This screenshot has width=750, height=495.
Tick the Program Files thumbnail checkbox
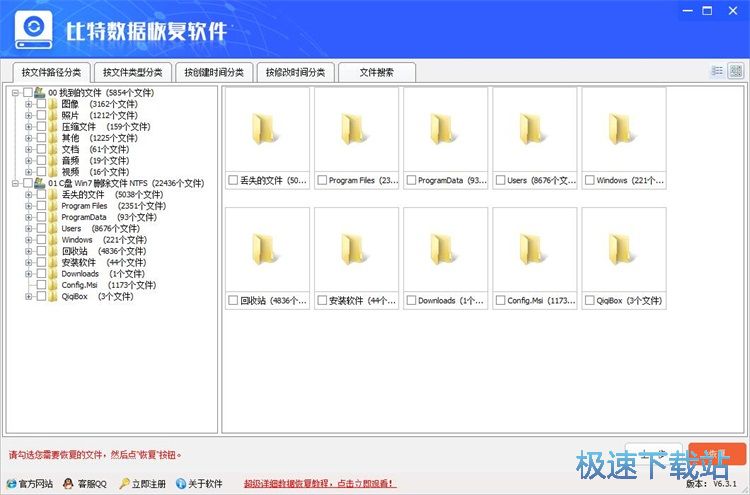point(322,180)
